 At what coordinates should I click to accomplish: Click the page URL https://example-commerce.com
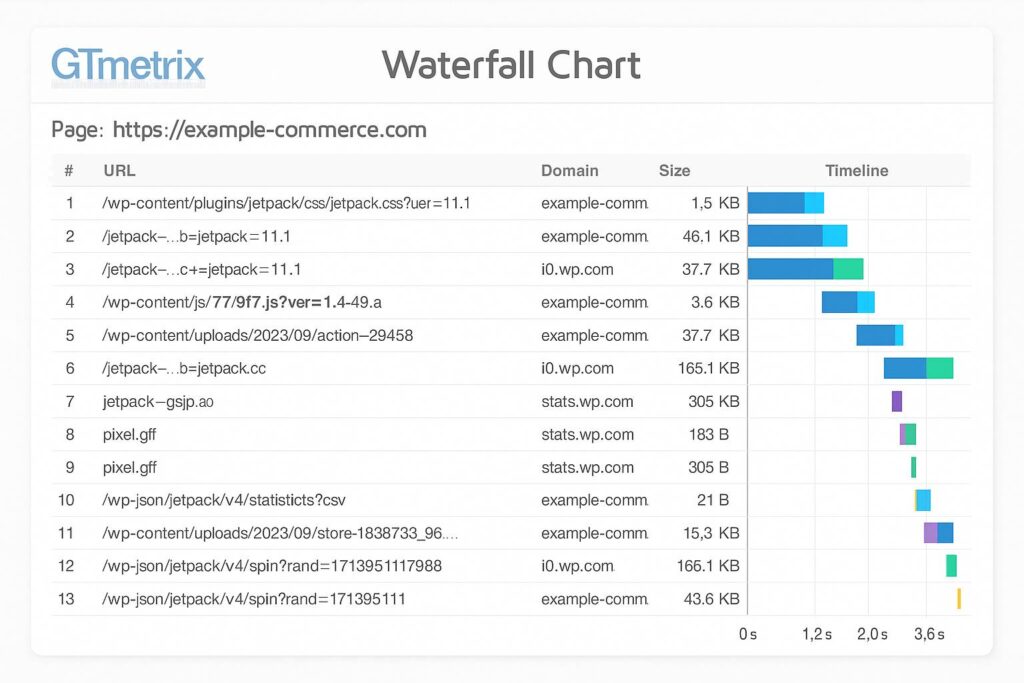(x=269, y=129)
